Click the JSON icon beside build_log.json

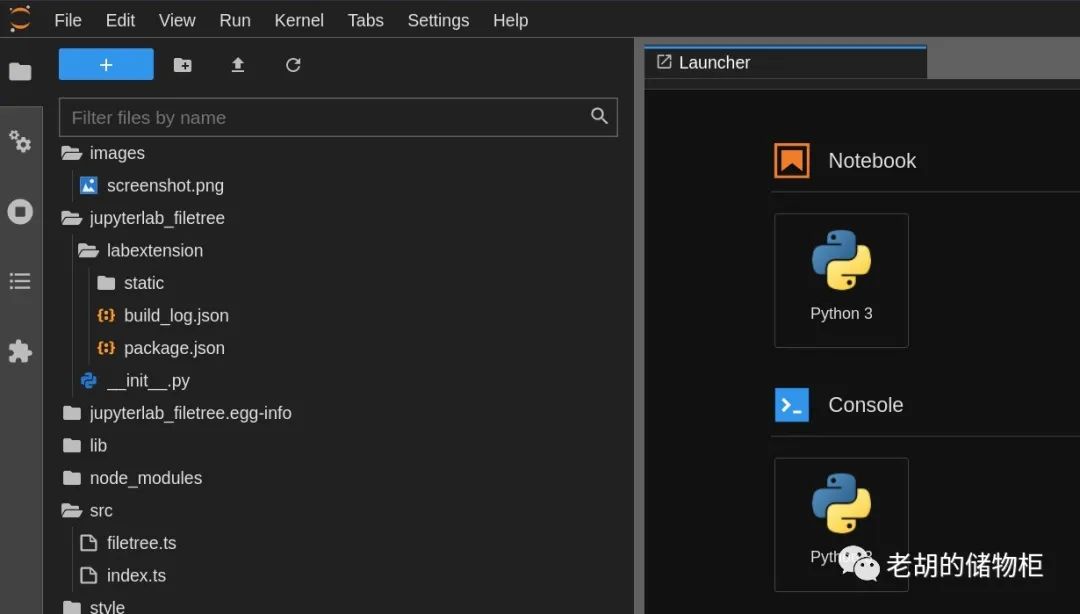[106, 315]
